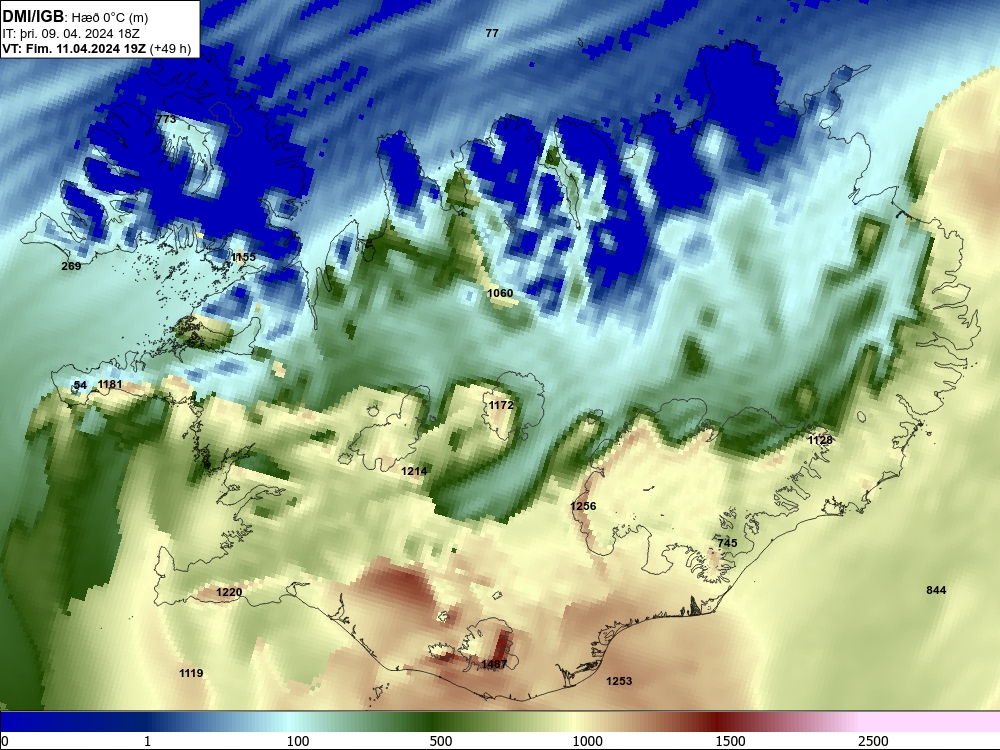Image resolution: width=1000 pixels, height=750 pixels.
Task: Click the 1181 value label
Action: point(110,384)
